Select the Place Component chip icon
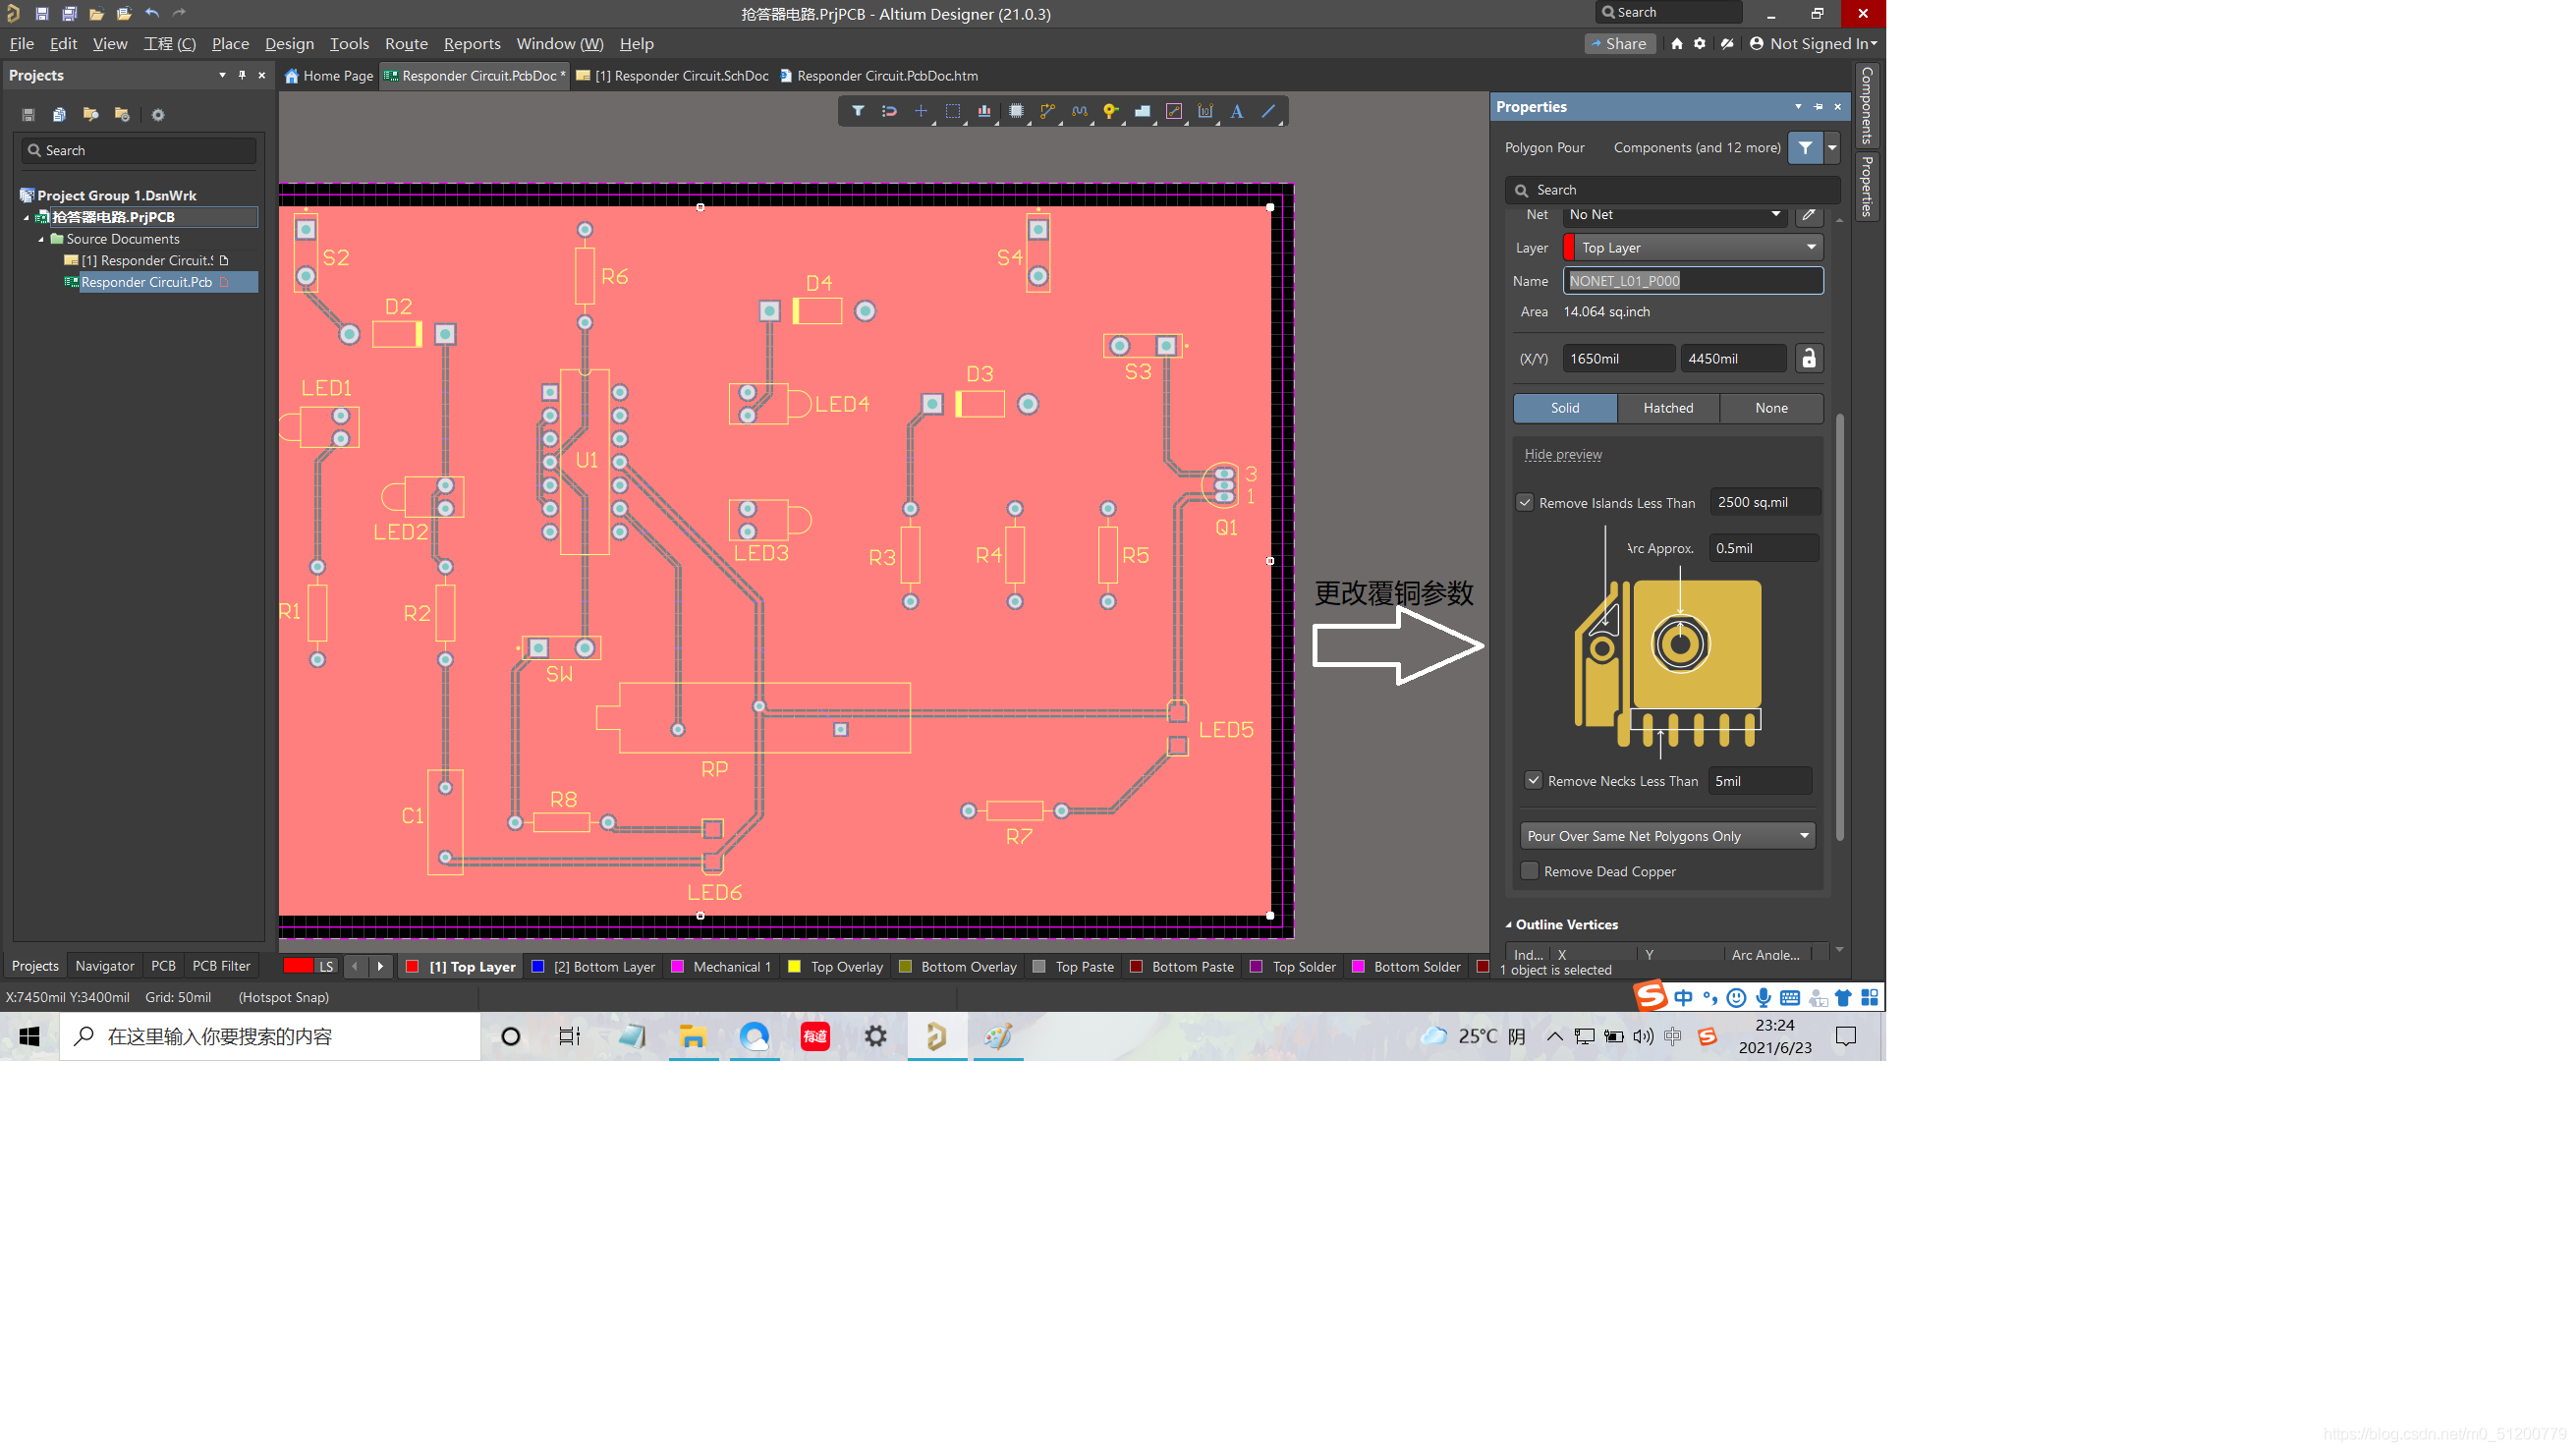Screen dimensions: 2576x1452 (1016, 111)
